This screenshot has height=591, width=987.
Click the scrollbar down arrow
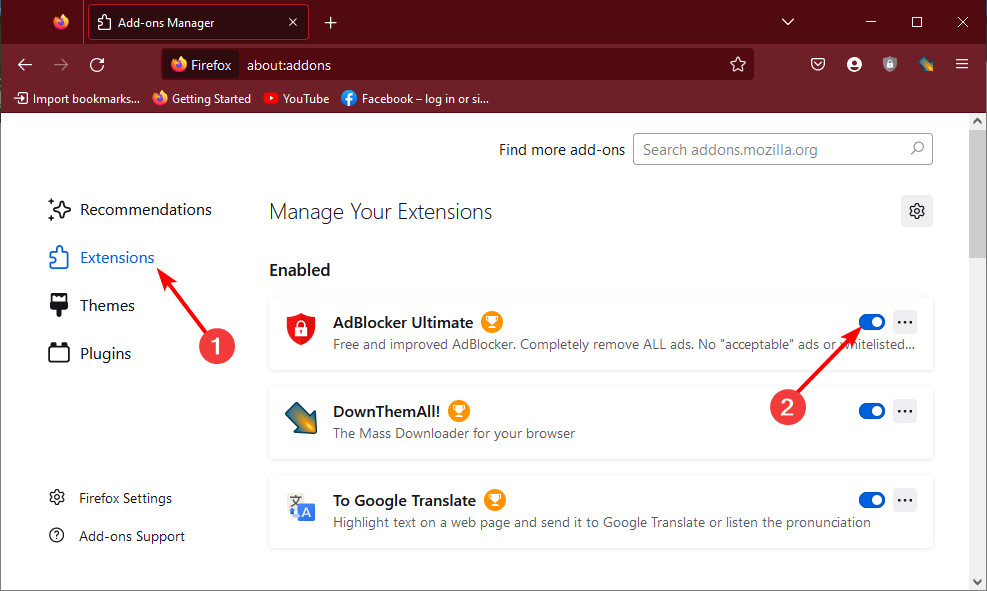[977, 582]
